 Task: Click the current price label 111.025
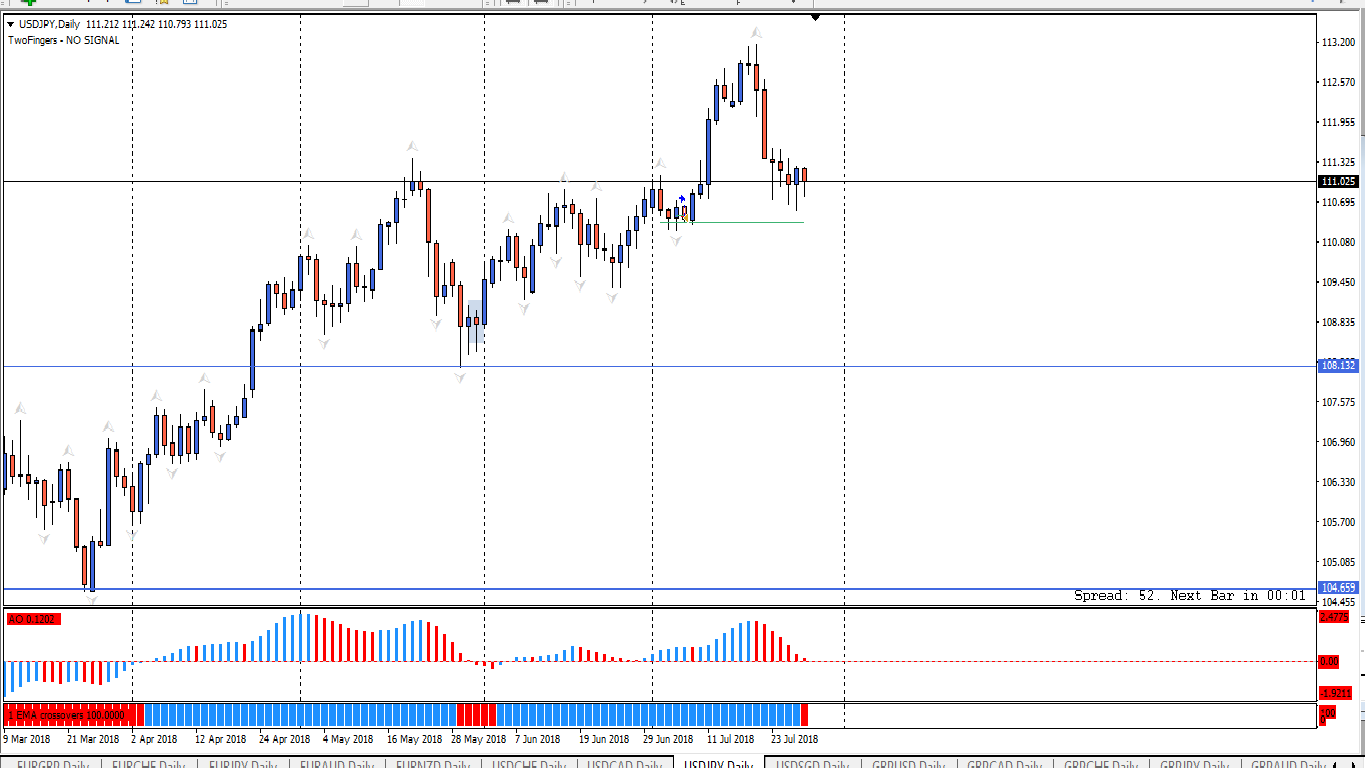pyautogui.click(x=1340, y=181)
